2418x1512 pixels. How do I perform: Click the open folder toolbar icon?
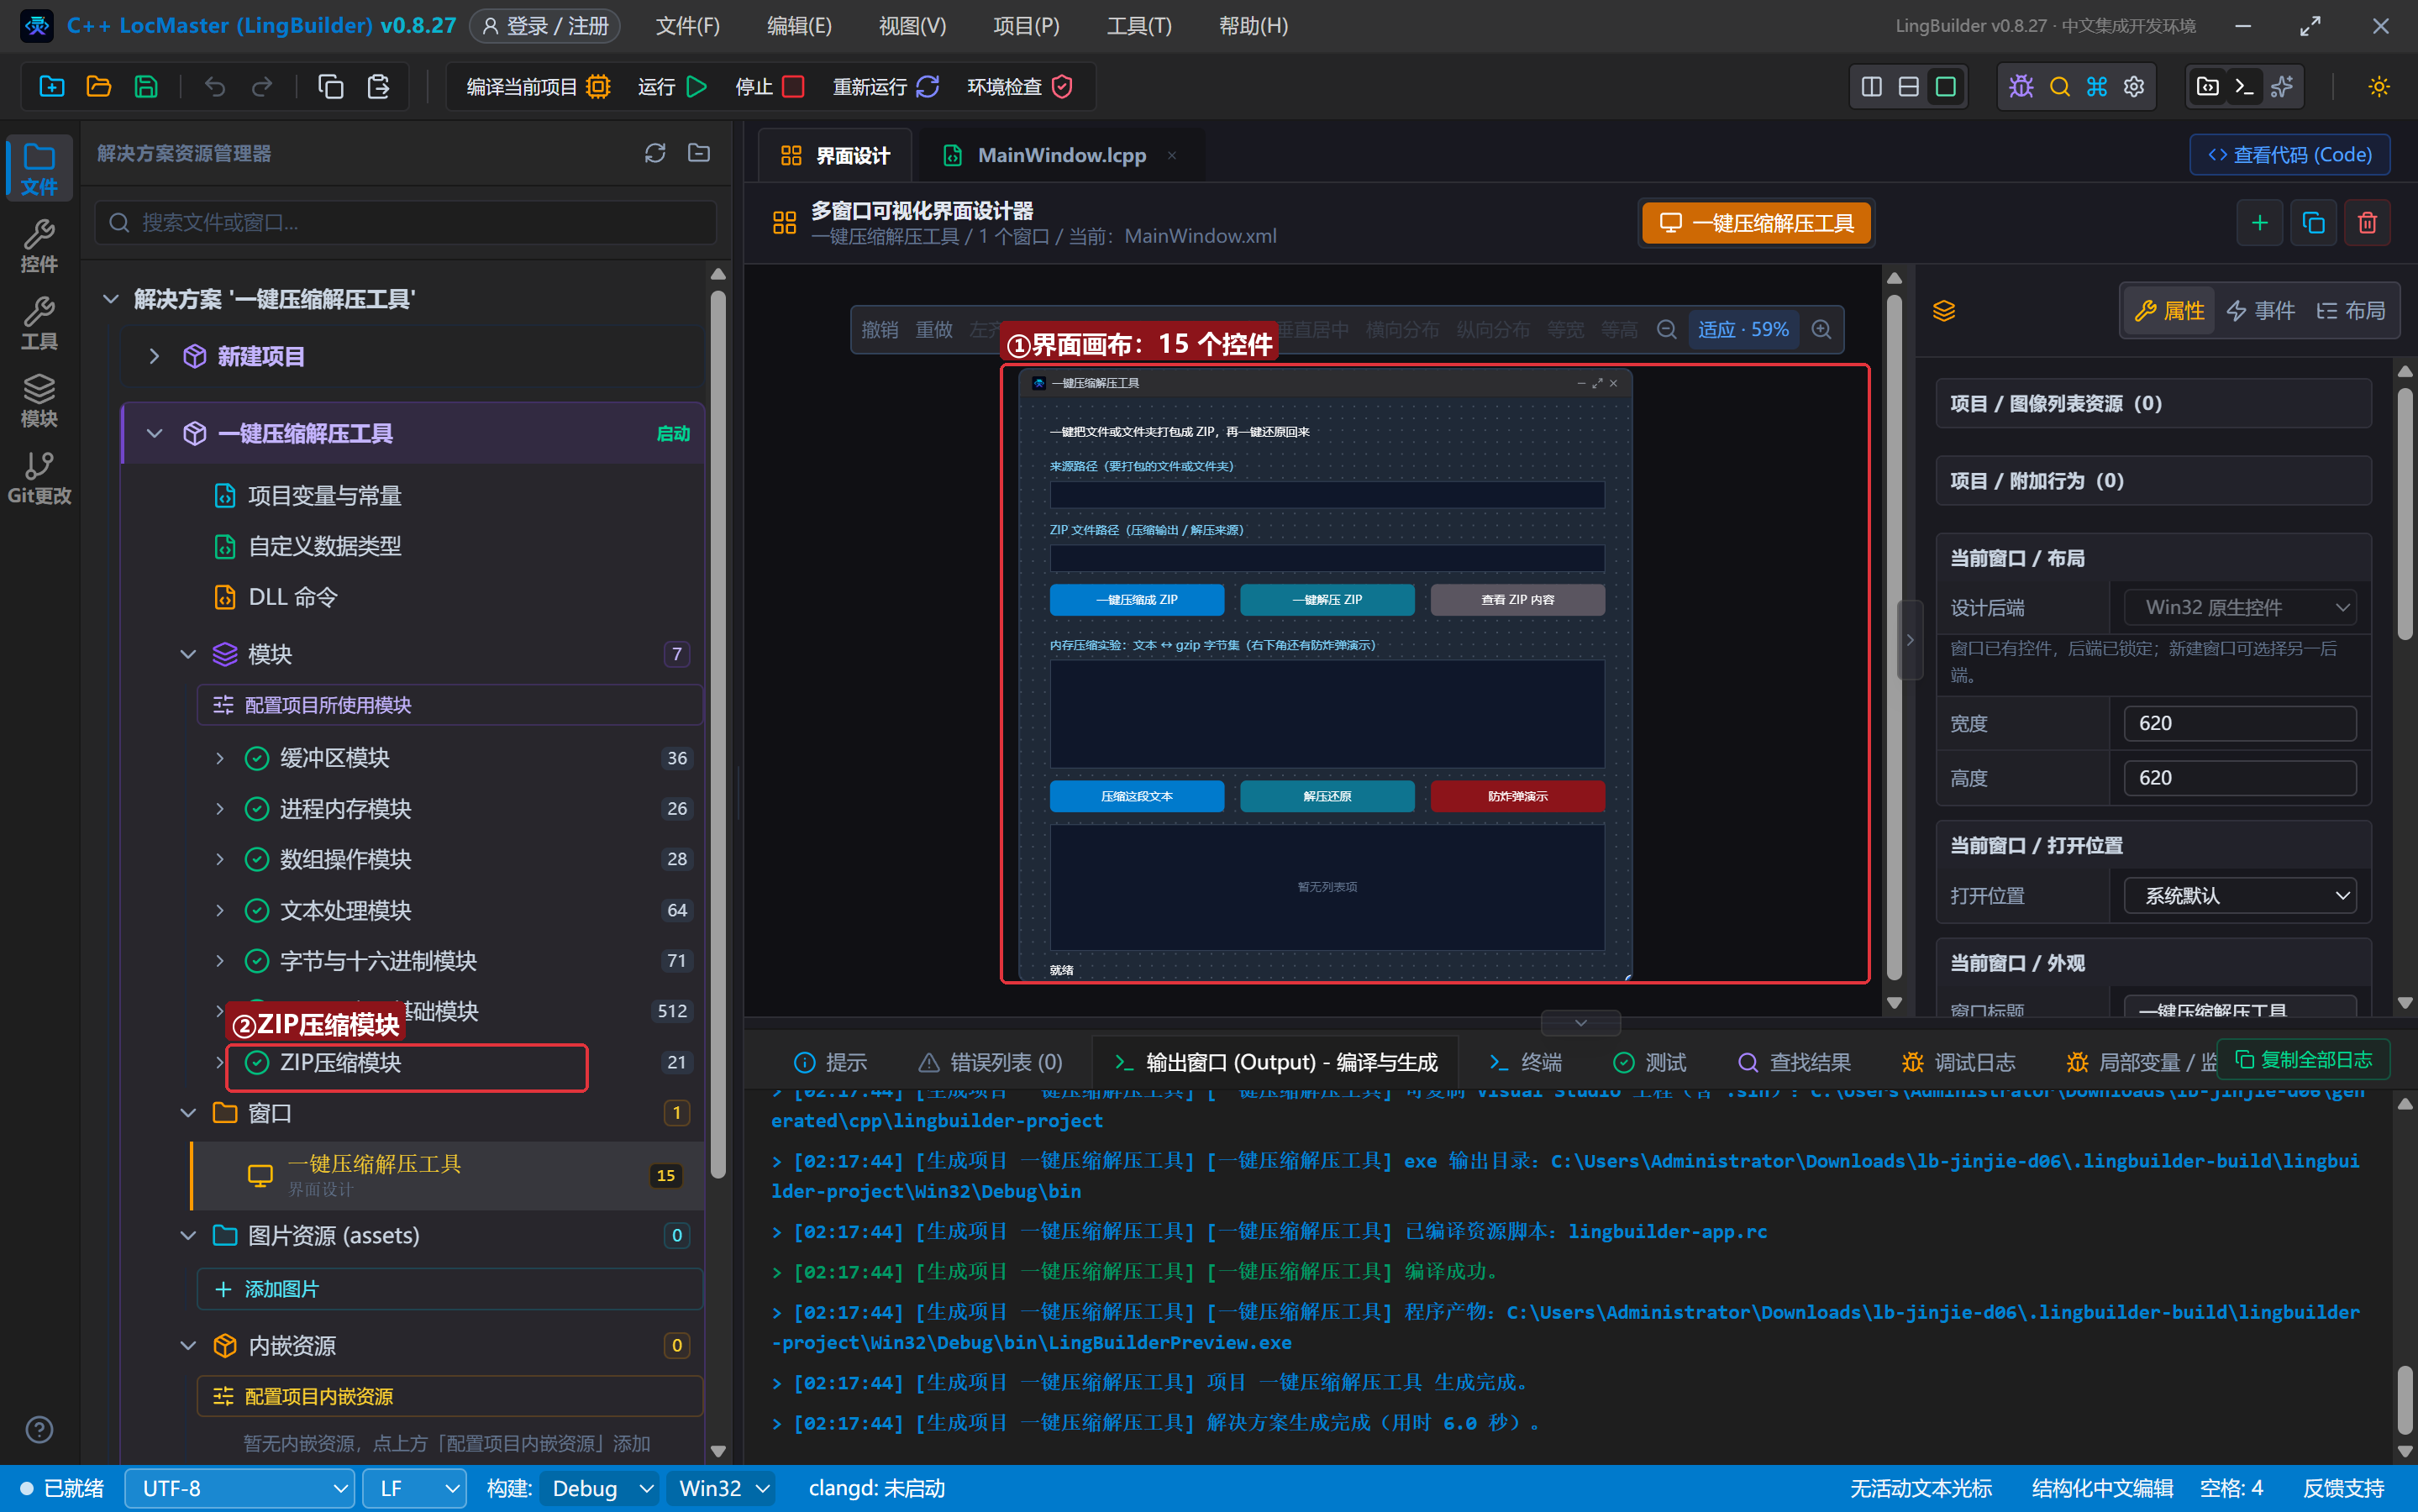[99, 87]
